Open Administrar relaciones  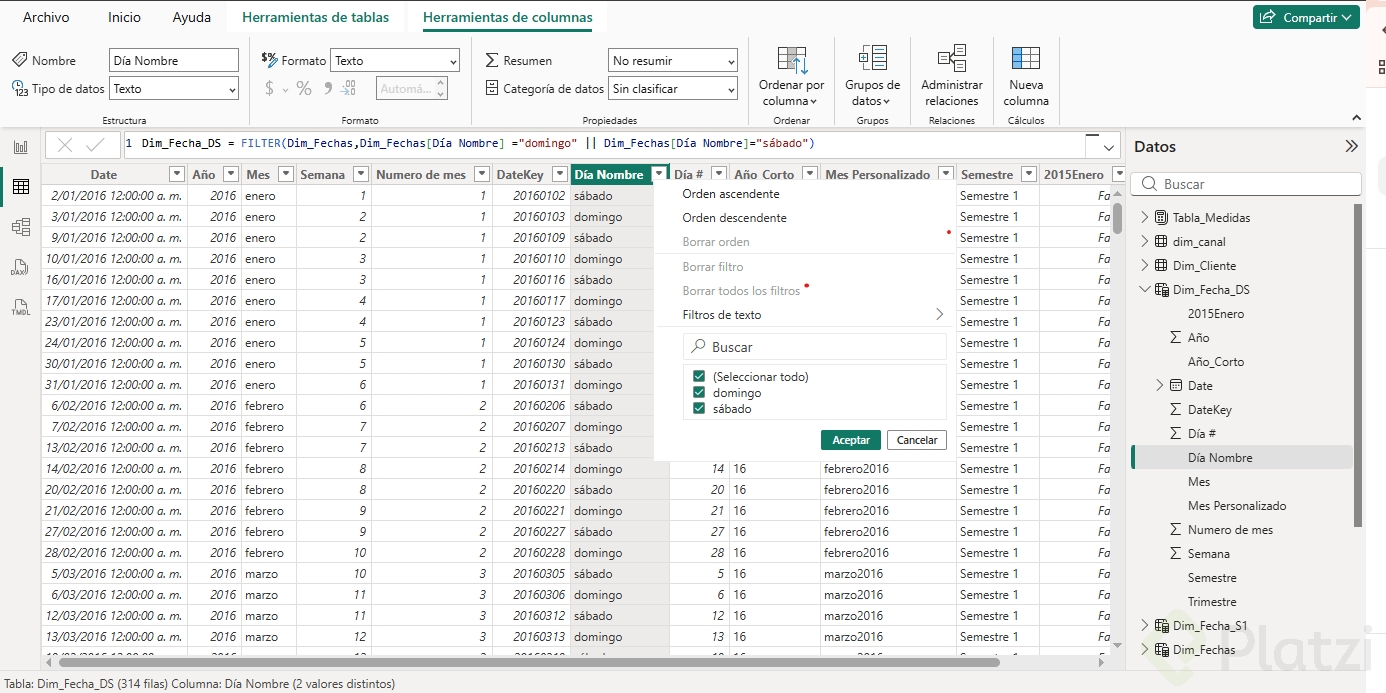tap(951, 76)
